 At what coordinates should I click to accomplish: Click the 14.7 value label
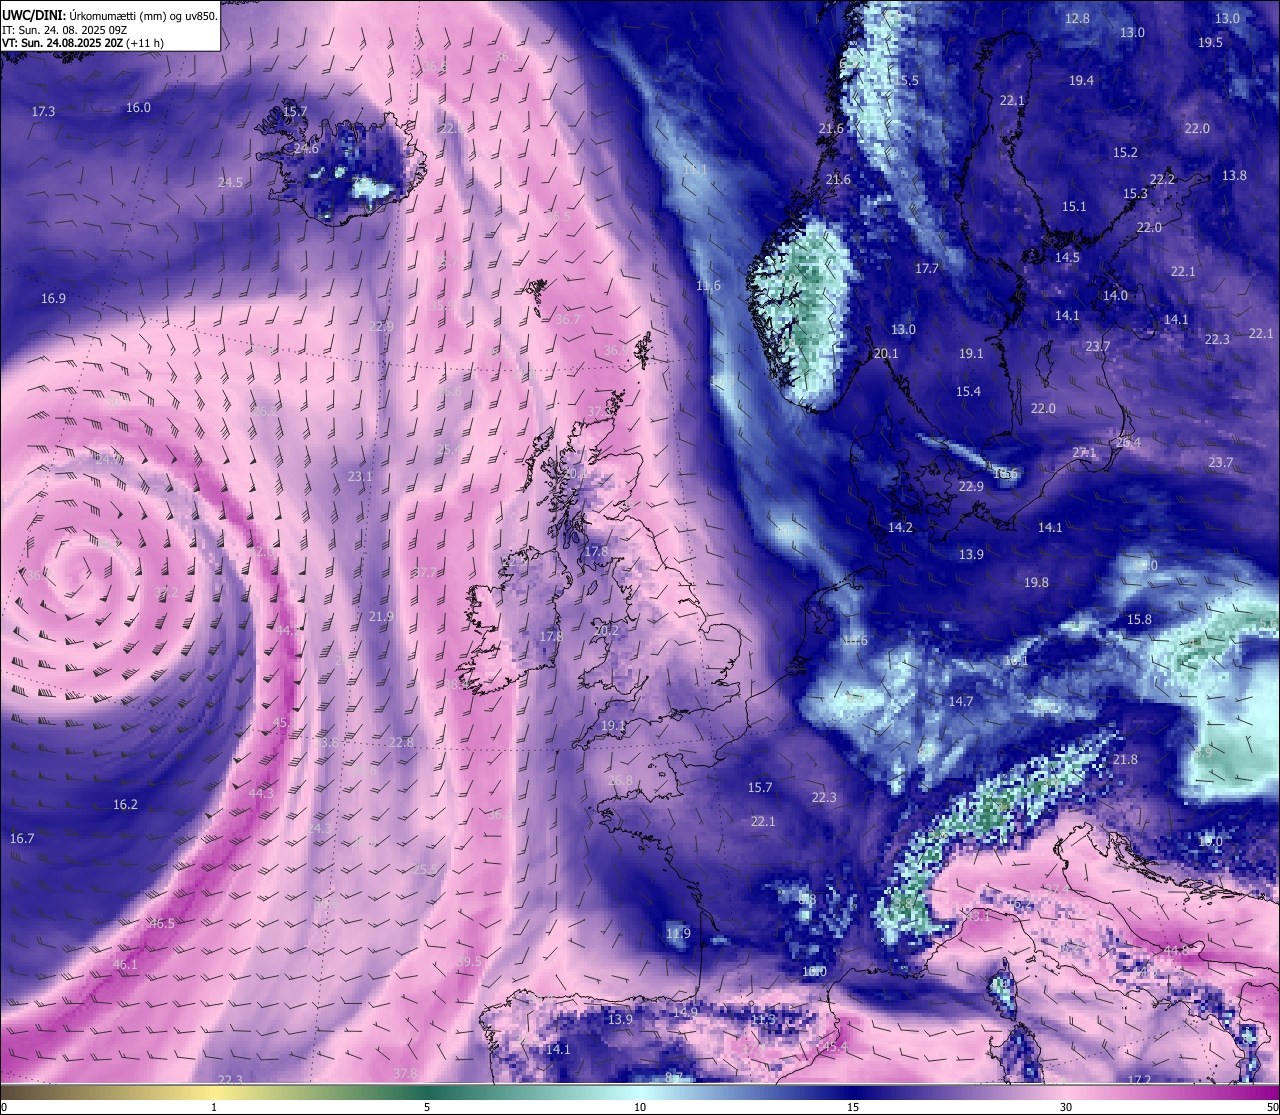tap(961, 702)
